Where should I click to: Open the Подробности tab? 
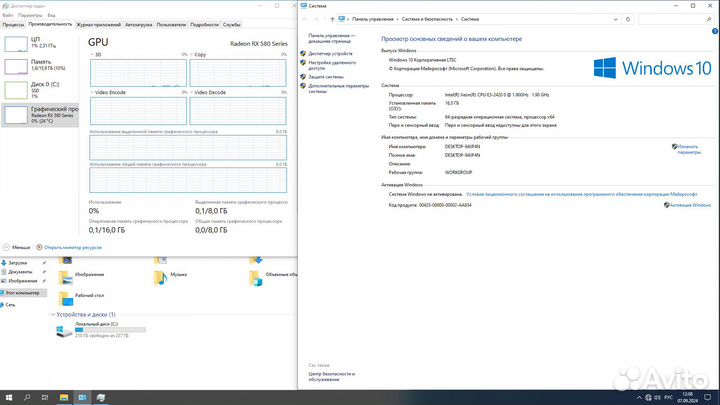204,25
